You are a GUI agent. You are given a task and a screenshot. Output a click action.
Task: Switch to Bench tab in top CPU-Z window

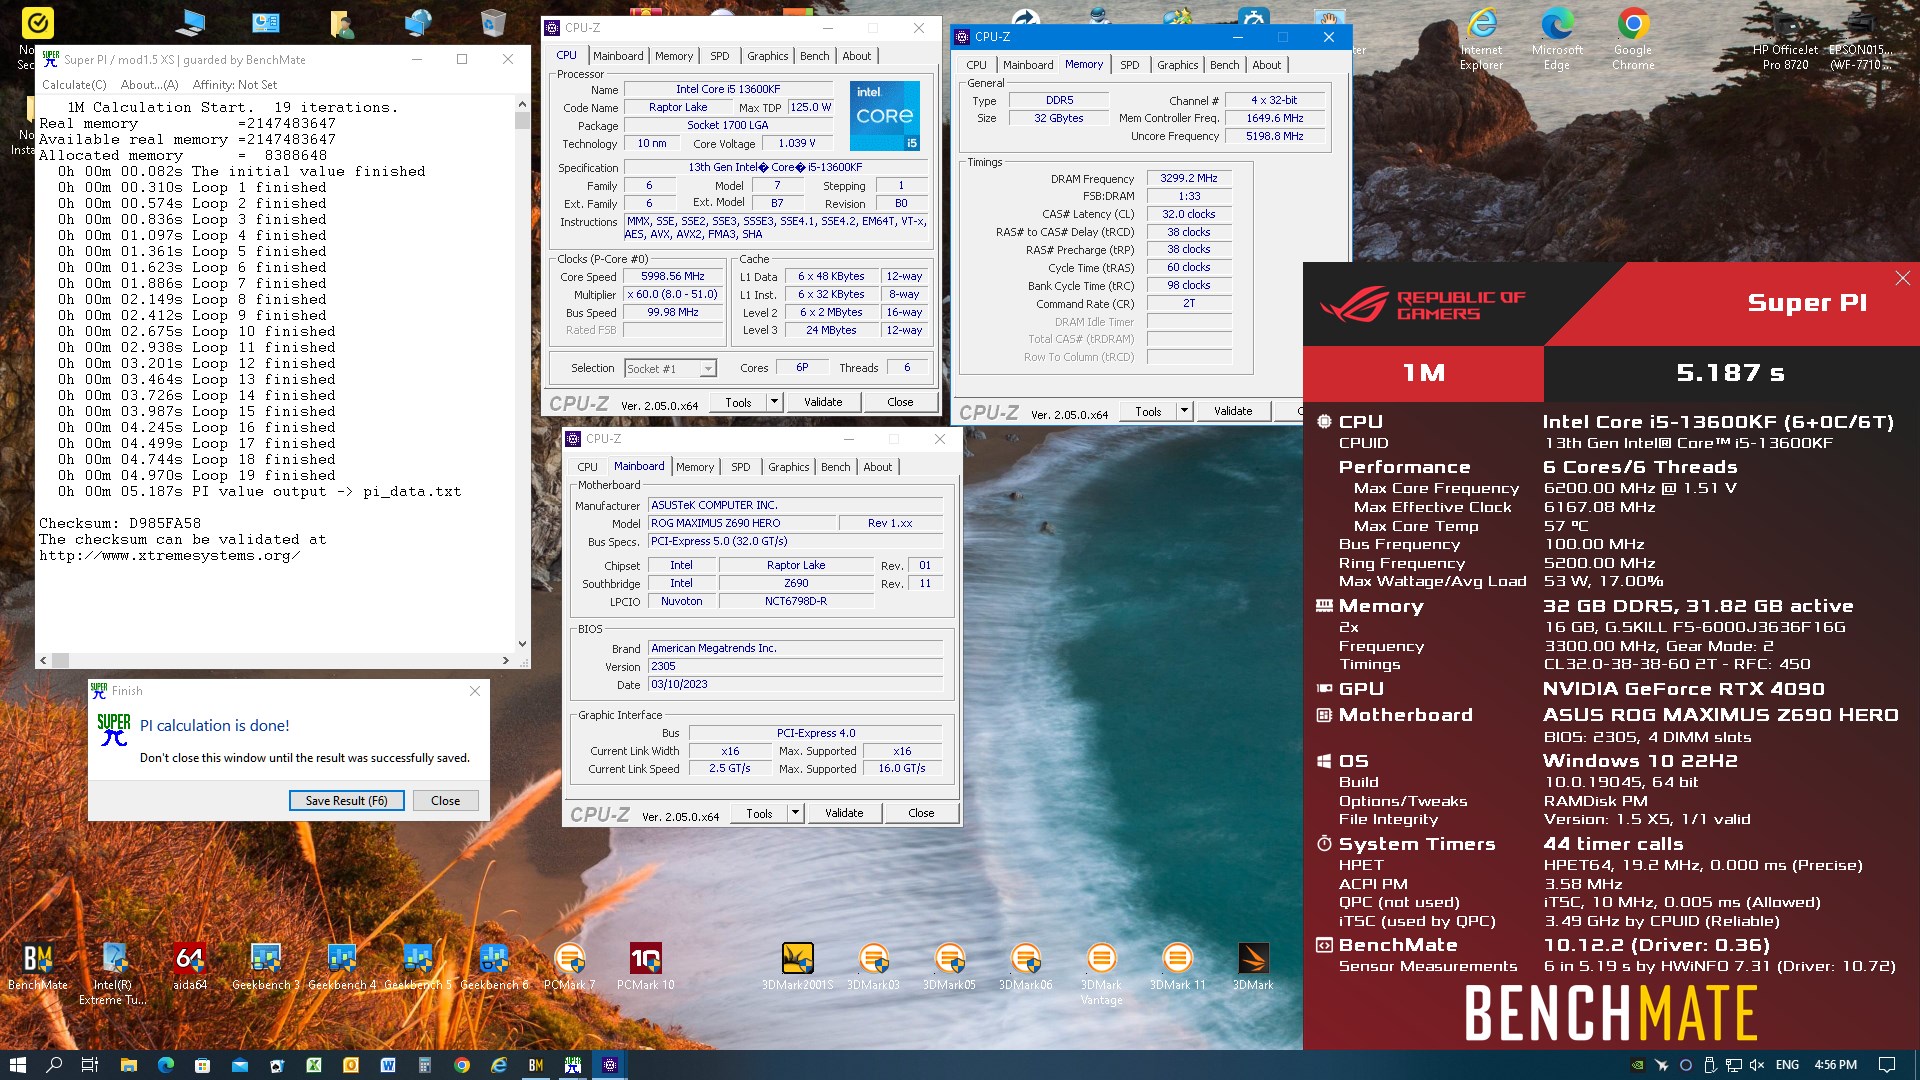(815, 56)
